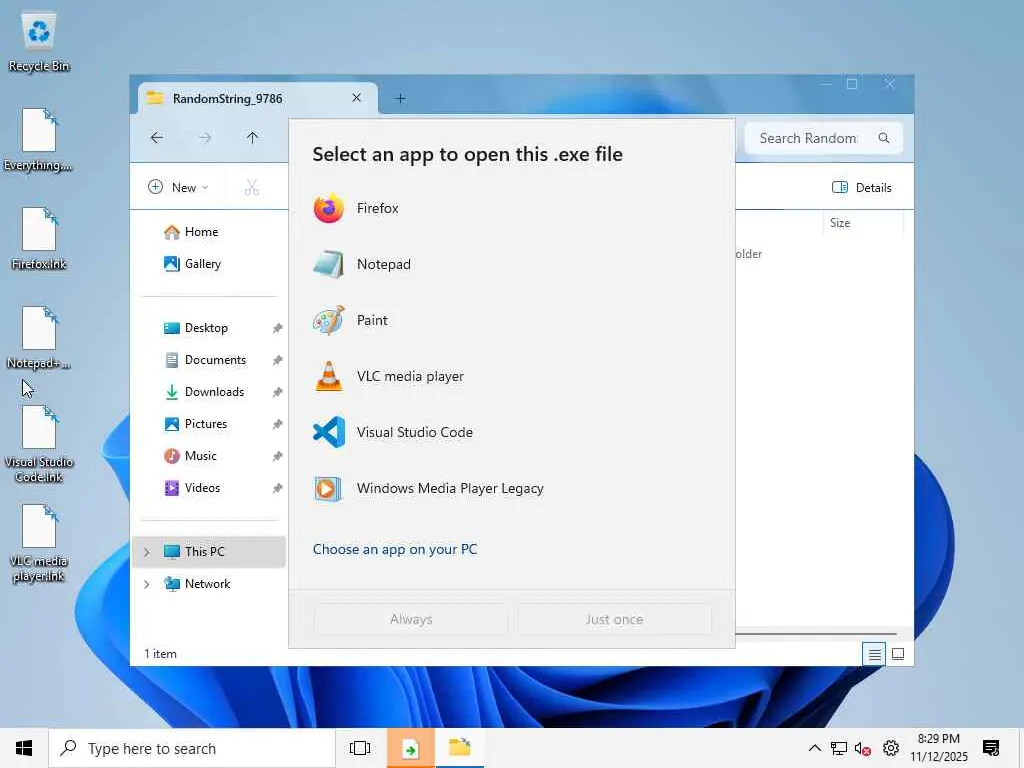The width and height of the screenshot is (1024, 768).
Task: Open the notification center icon
Action: pos(991,748)
